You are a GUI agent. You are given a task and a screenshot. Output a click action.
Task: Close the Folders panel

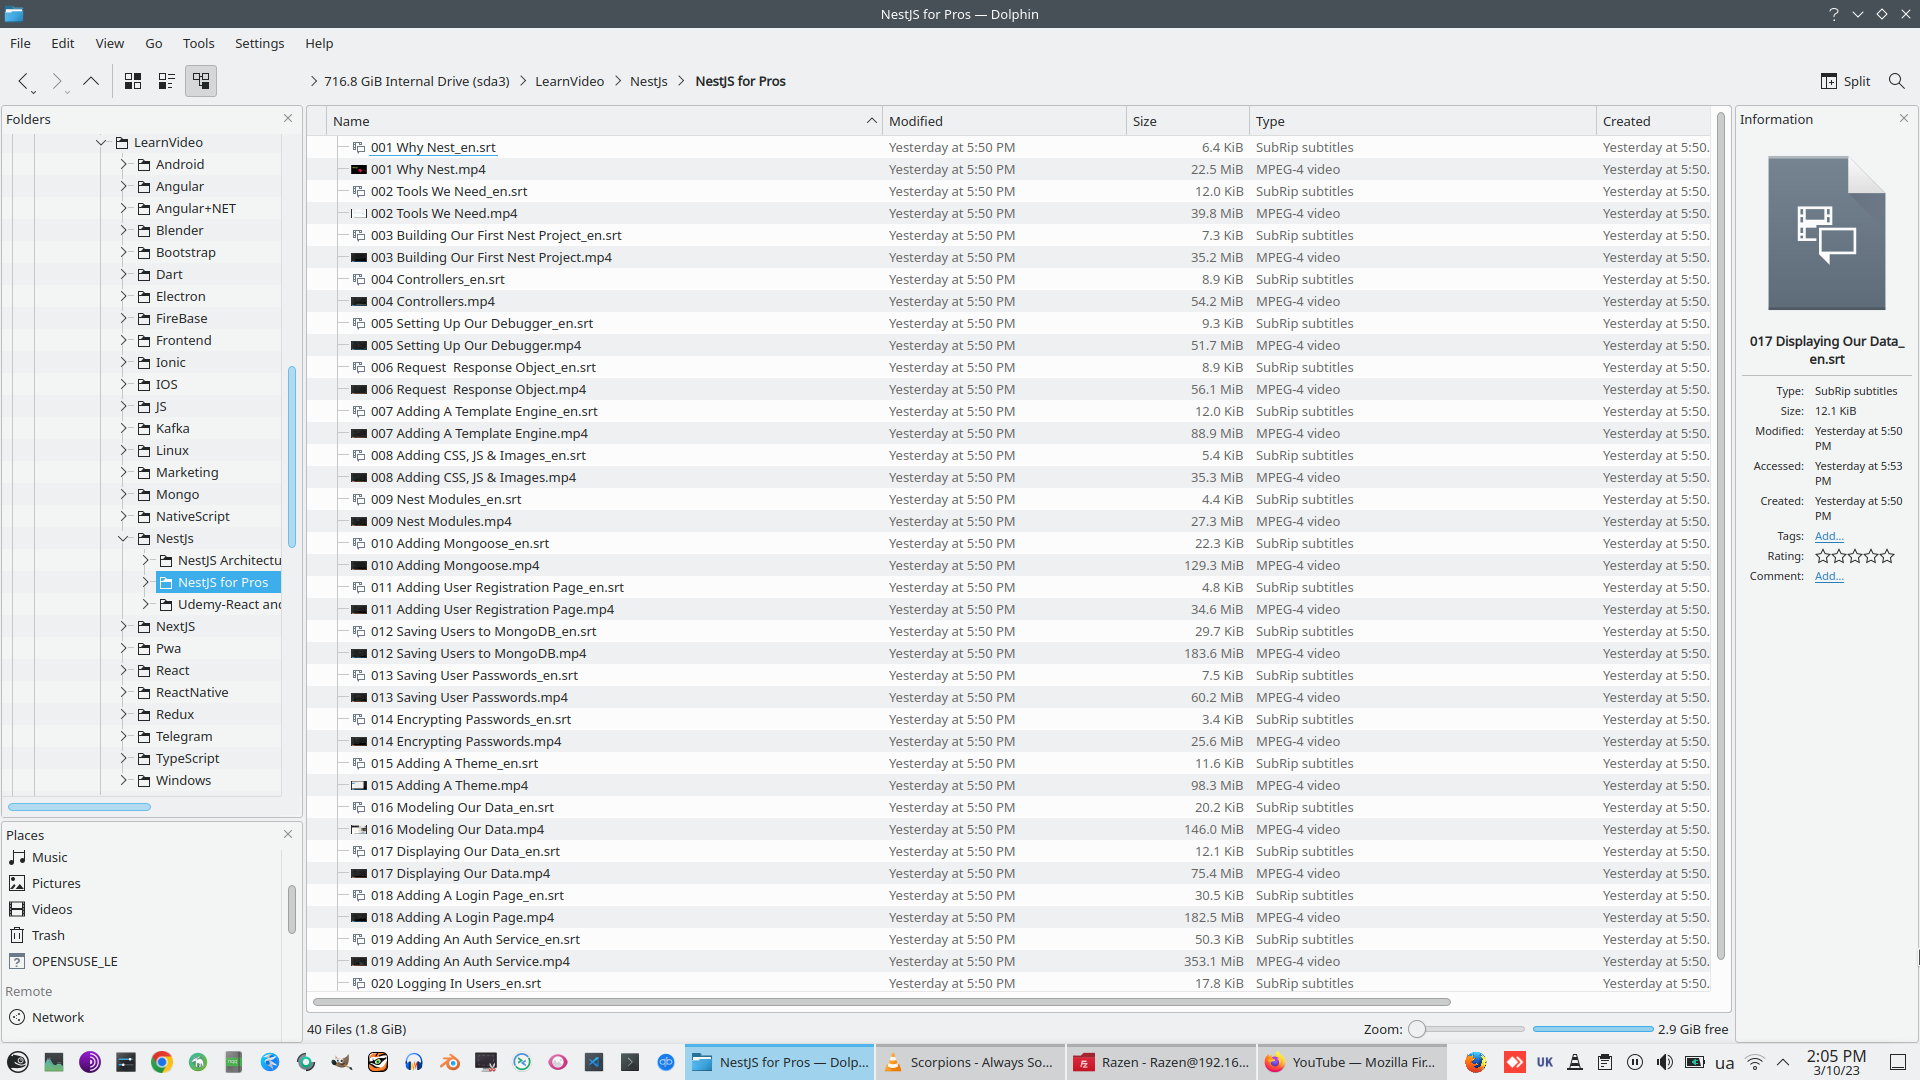click(x=288, y=118)
